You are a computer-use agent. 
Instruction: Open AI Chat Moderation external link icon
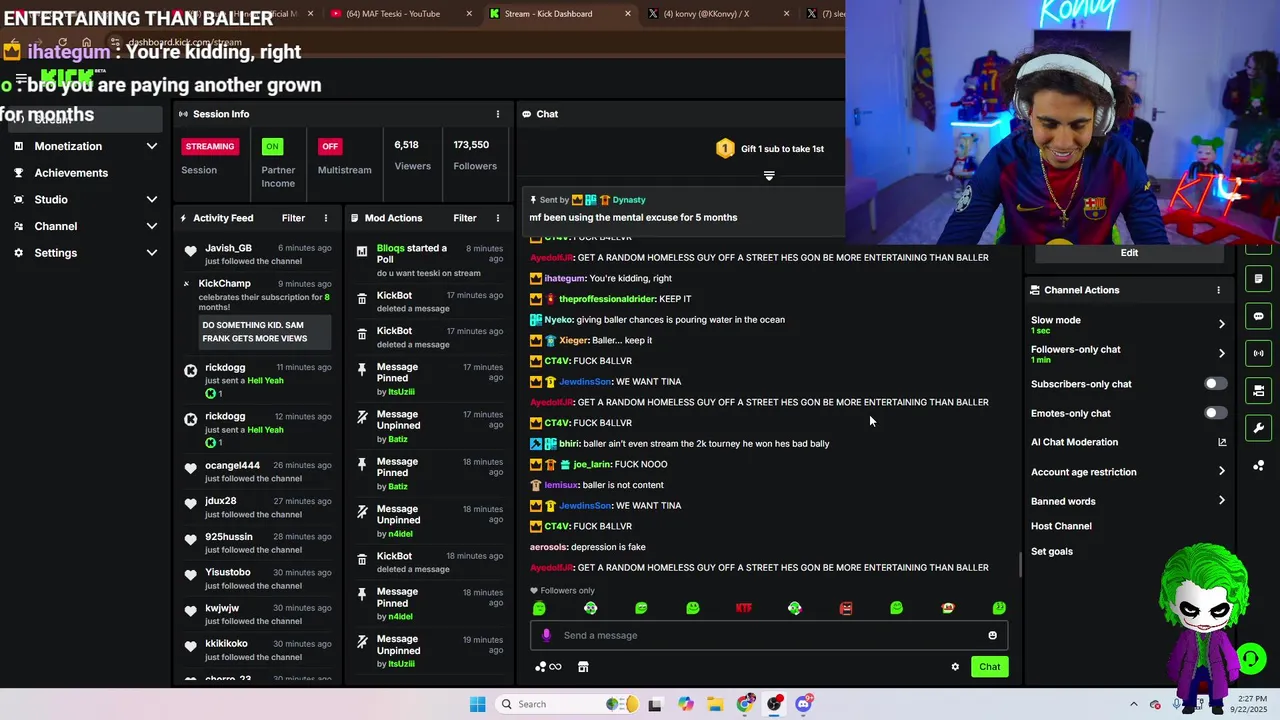point(1222,442)
